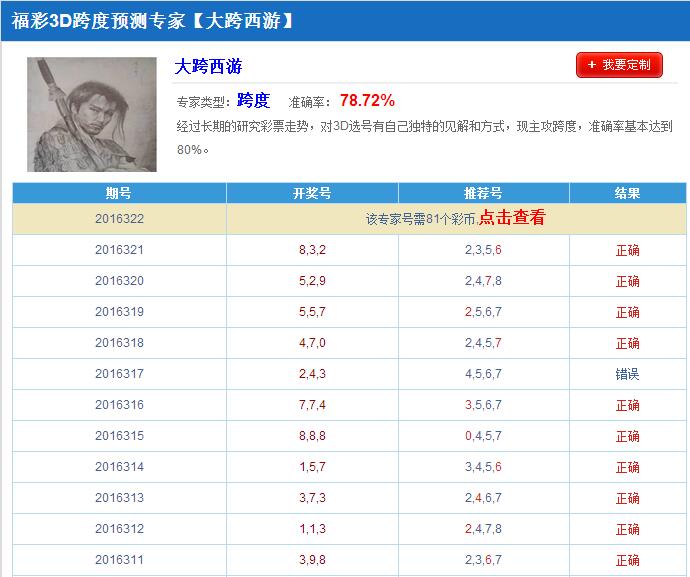Click recommended numbers 2,3,6,7
690x577 pixels.
coord(483,560)
